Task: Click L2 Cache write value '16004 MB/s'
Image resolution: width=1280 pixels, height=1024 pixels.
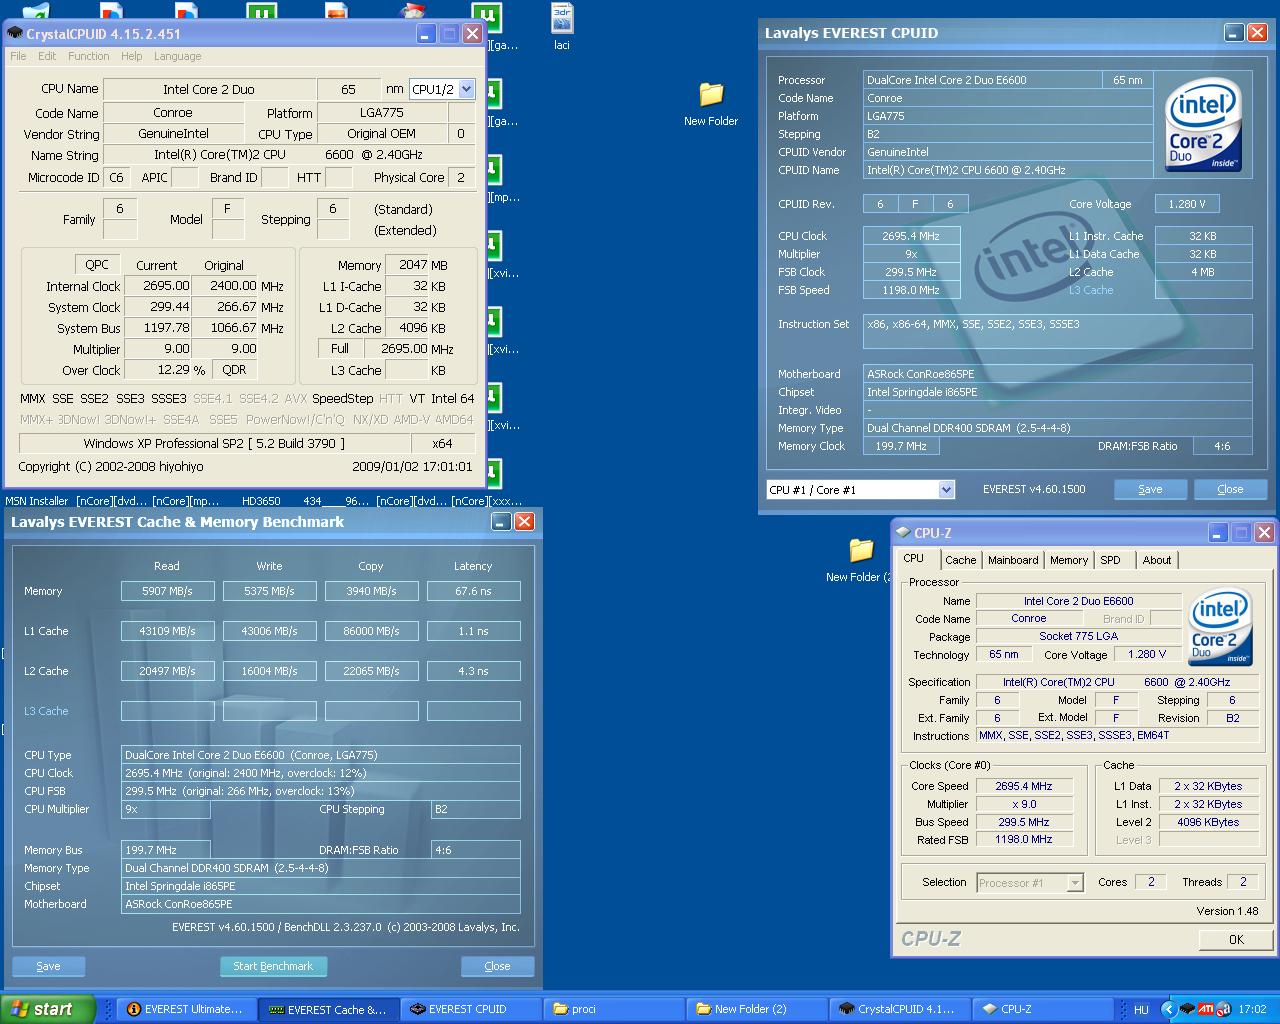Action: point(269,671)
